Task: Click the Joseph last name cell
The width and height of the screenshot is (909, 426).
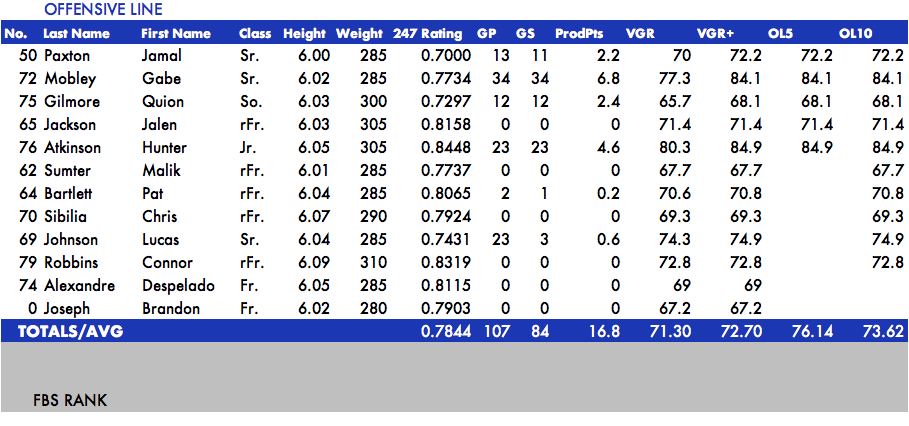Action: [x=67, y=309]
